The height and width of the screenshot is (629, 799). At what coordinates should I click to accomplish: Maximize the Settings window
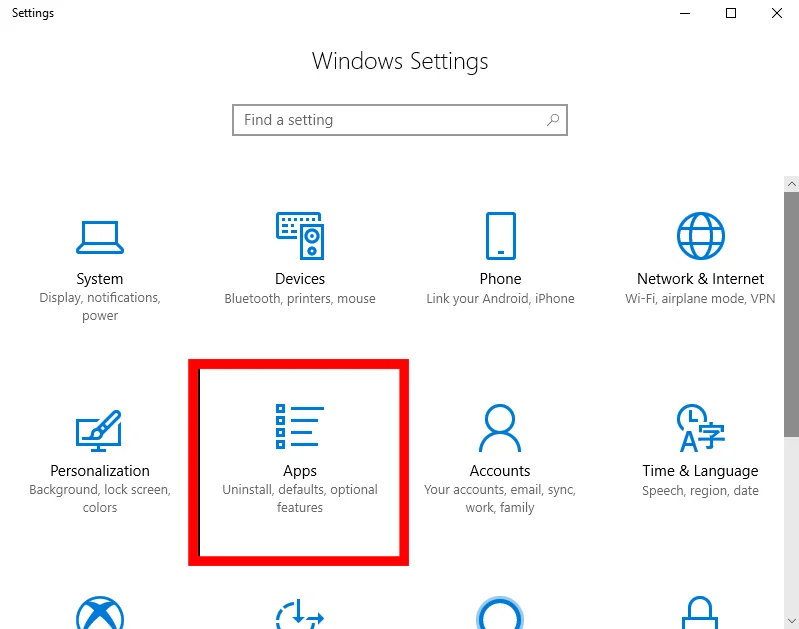(x=731, y=13)
